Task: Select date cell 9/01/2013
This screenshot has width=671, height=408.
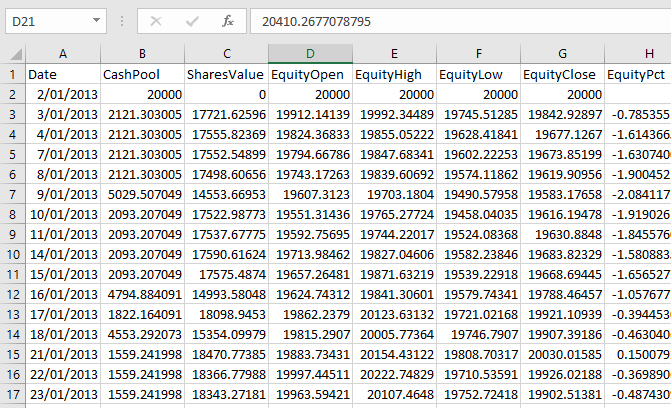Action: coord(63,194)
